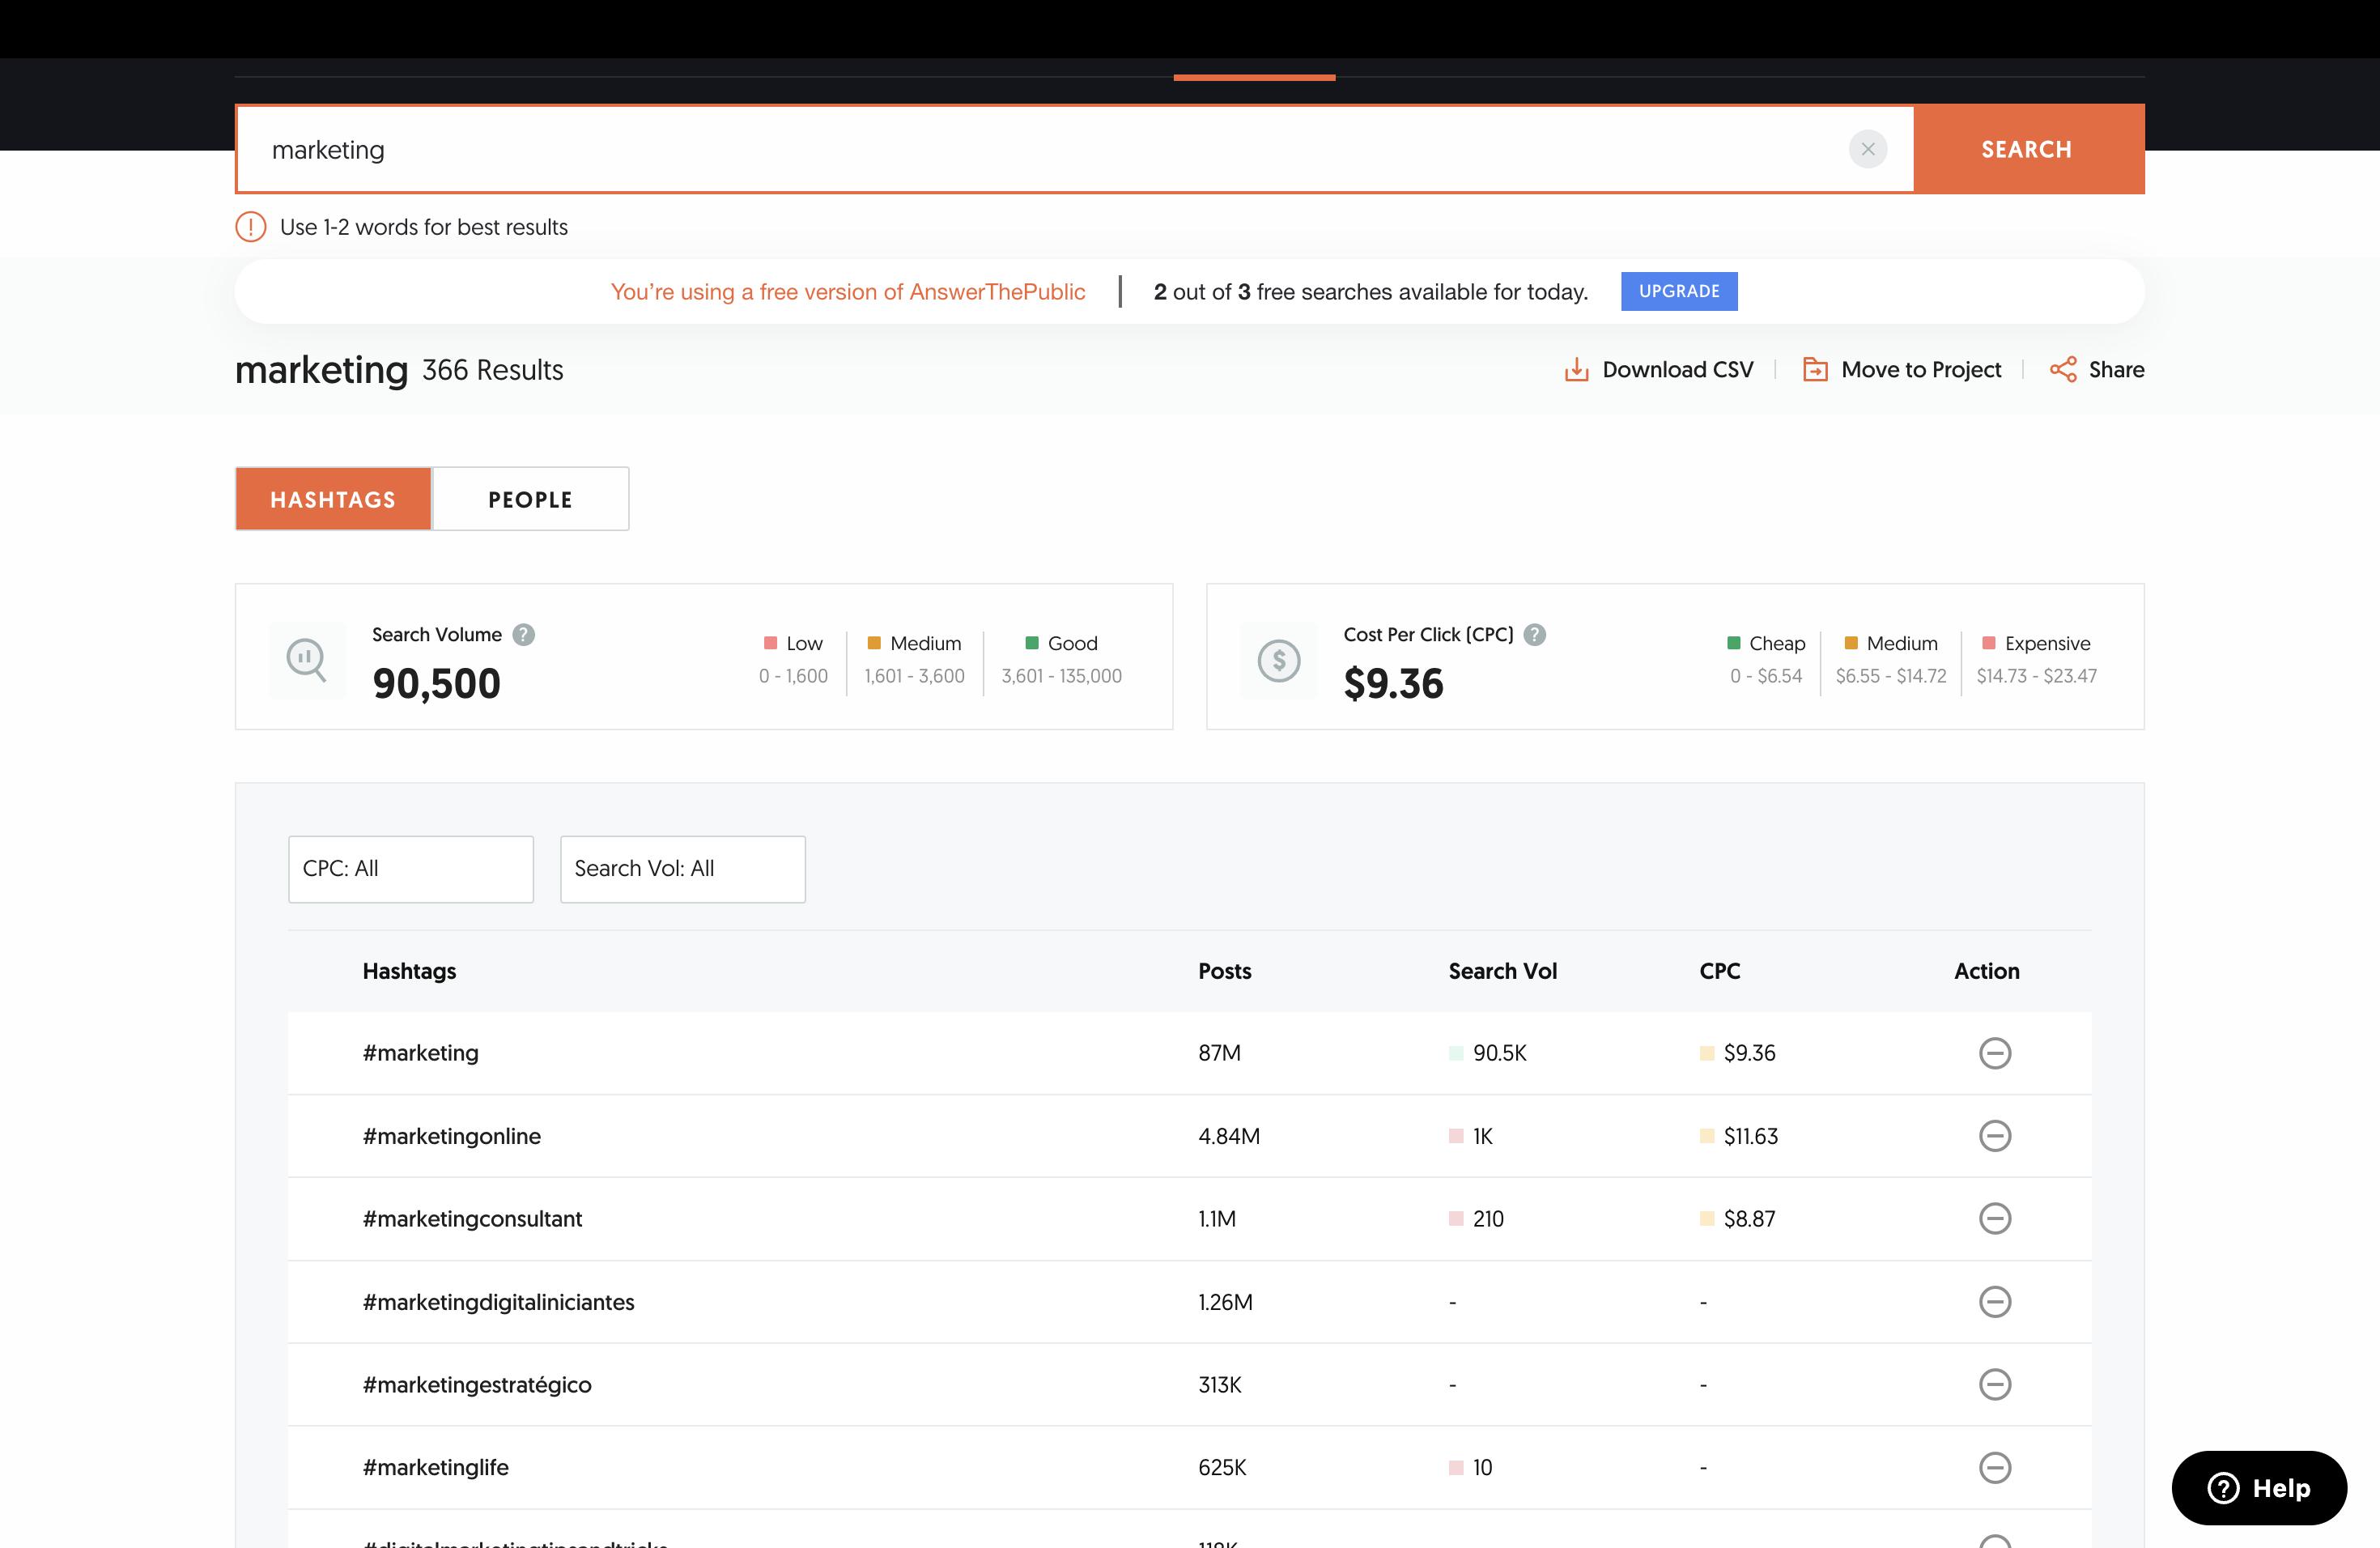Remove the #marketingonline hashtag row

pos(1994,1136)
